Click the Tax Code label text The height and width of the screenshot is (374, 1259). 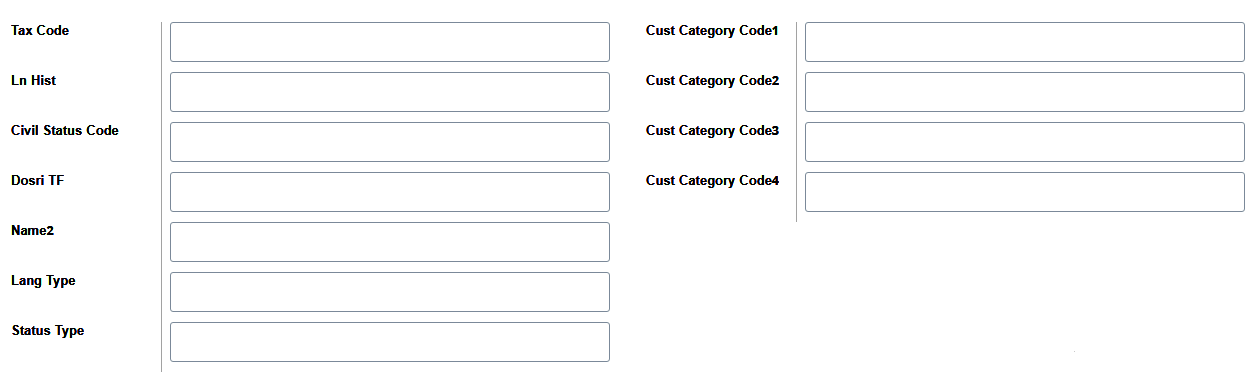pos(40,31)
